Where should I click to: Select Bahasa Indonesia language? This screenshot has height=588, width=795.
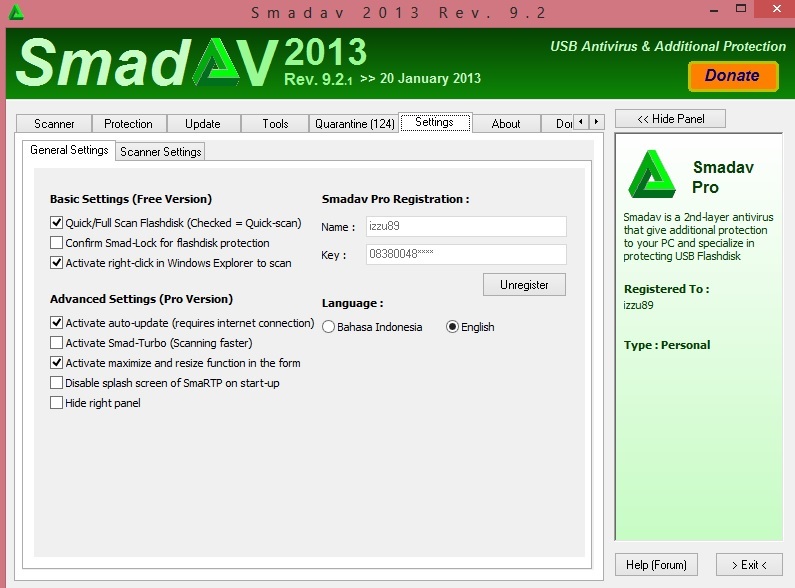coord(329,327)
